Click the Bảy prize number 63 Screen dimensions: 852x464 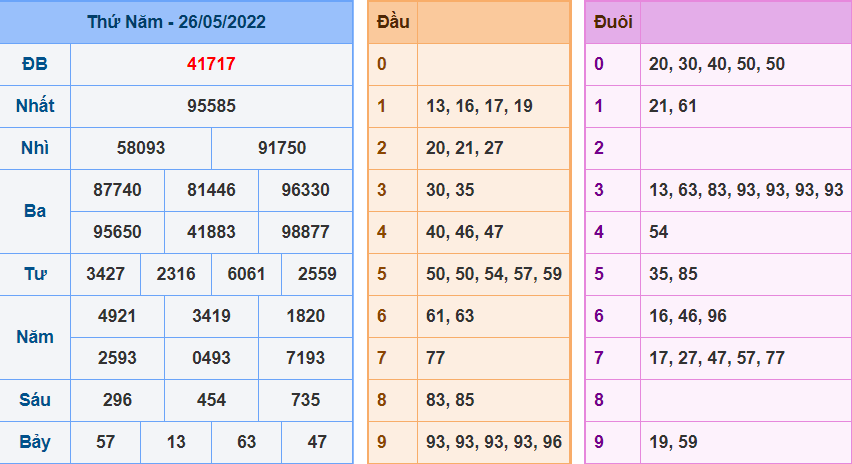click(x=246, y=442)
